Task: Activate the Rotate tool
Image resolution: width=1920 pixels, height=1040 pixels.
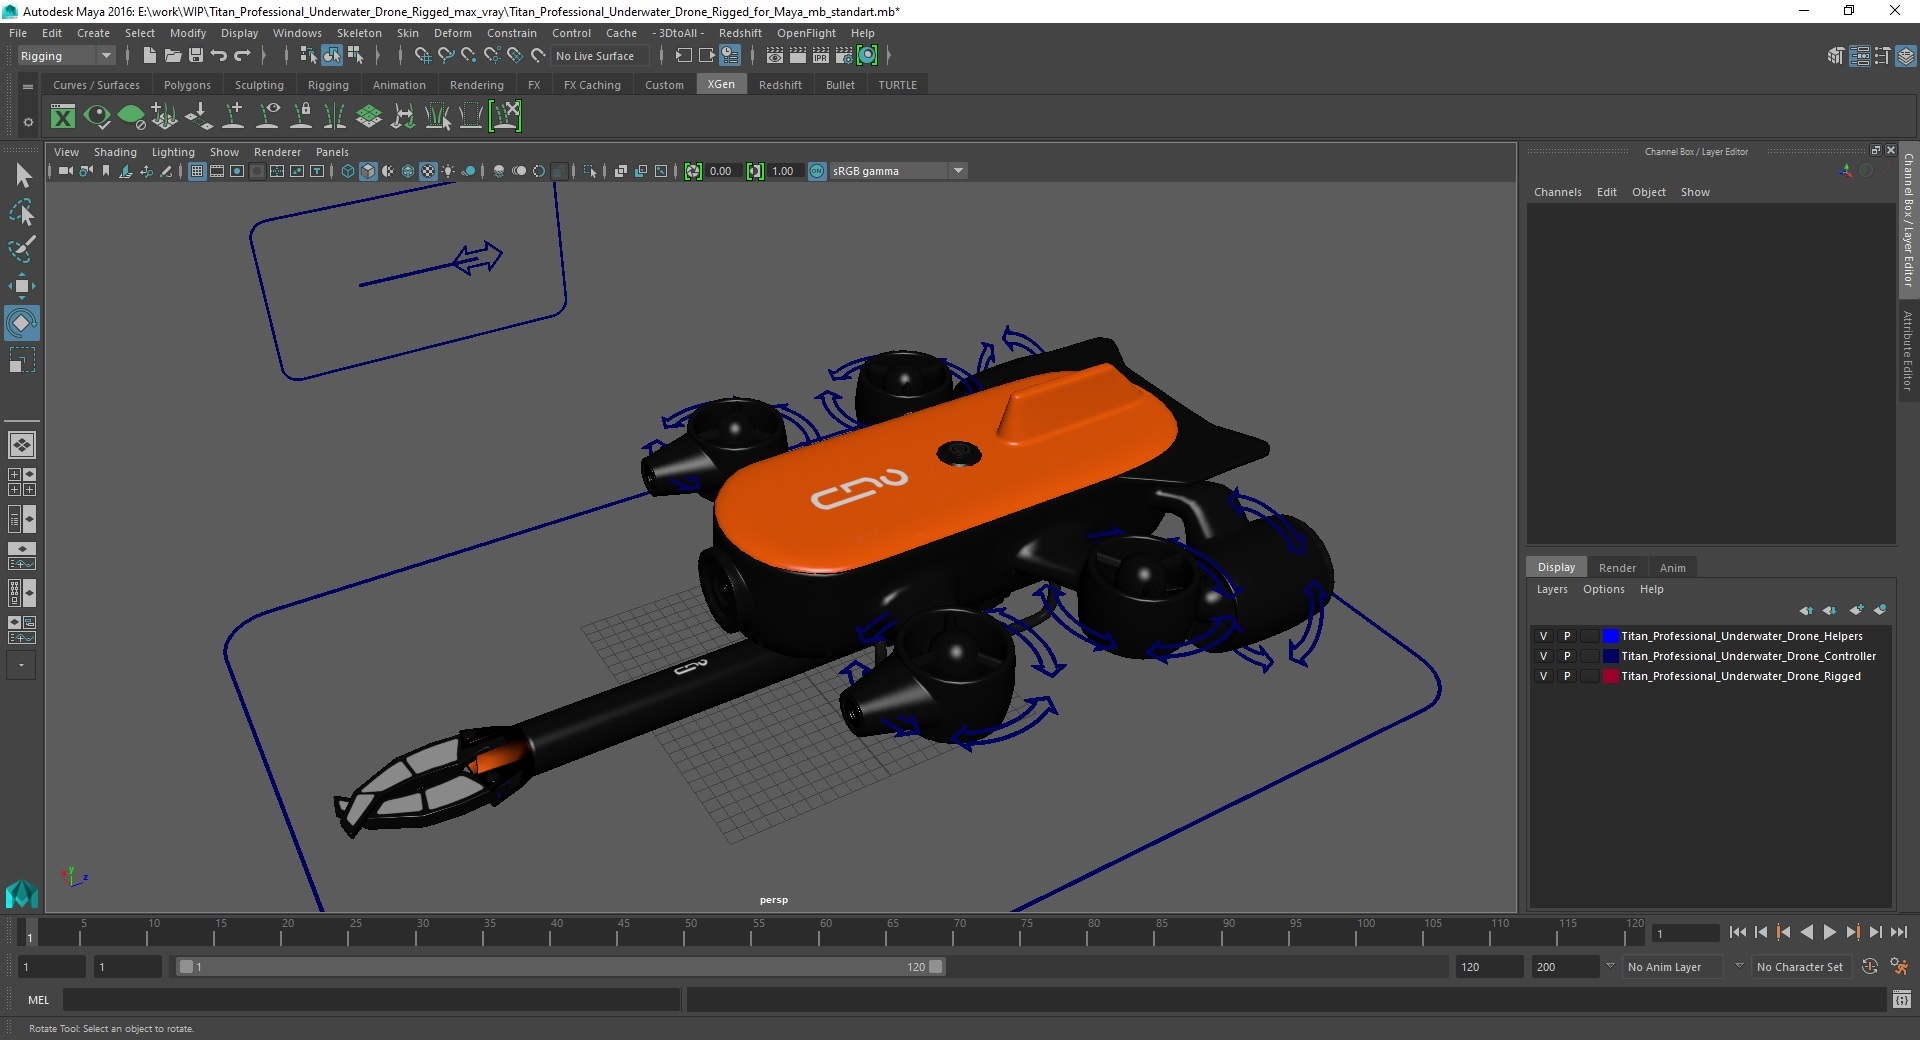Action: (x=22, y=323)
